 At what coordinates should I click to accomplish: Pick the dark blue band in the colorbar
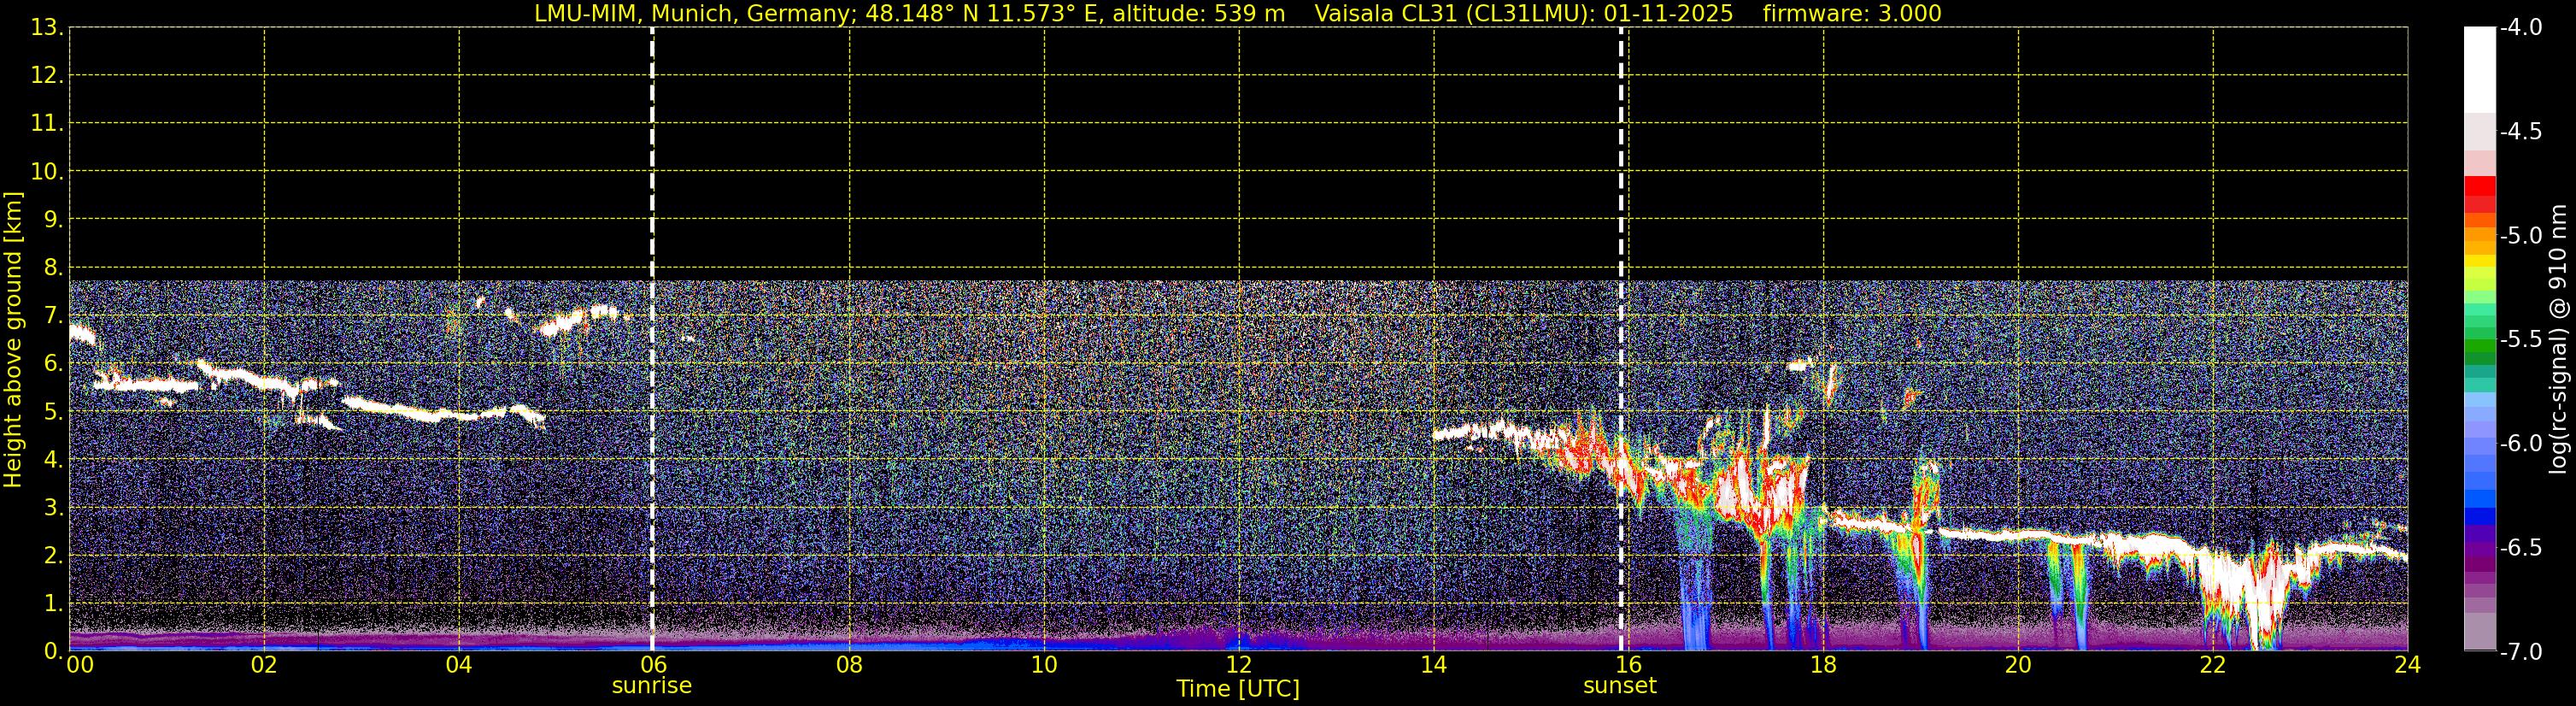[x=2479, y=516]
